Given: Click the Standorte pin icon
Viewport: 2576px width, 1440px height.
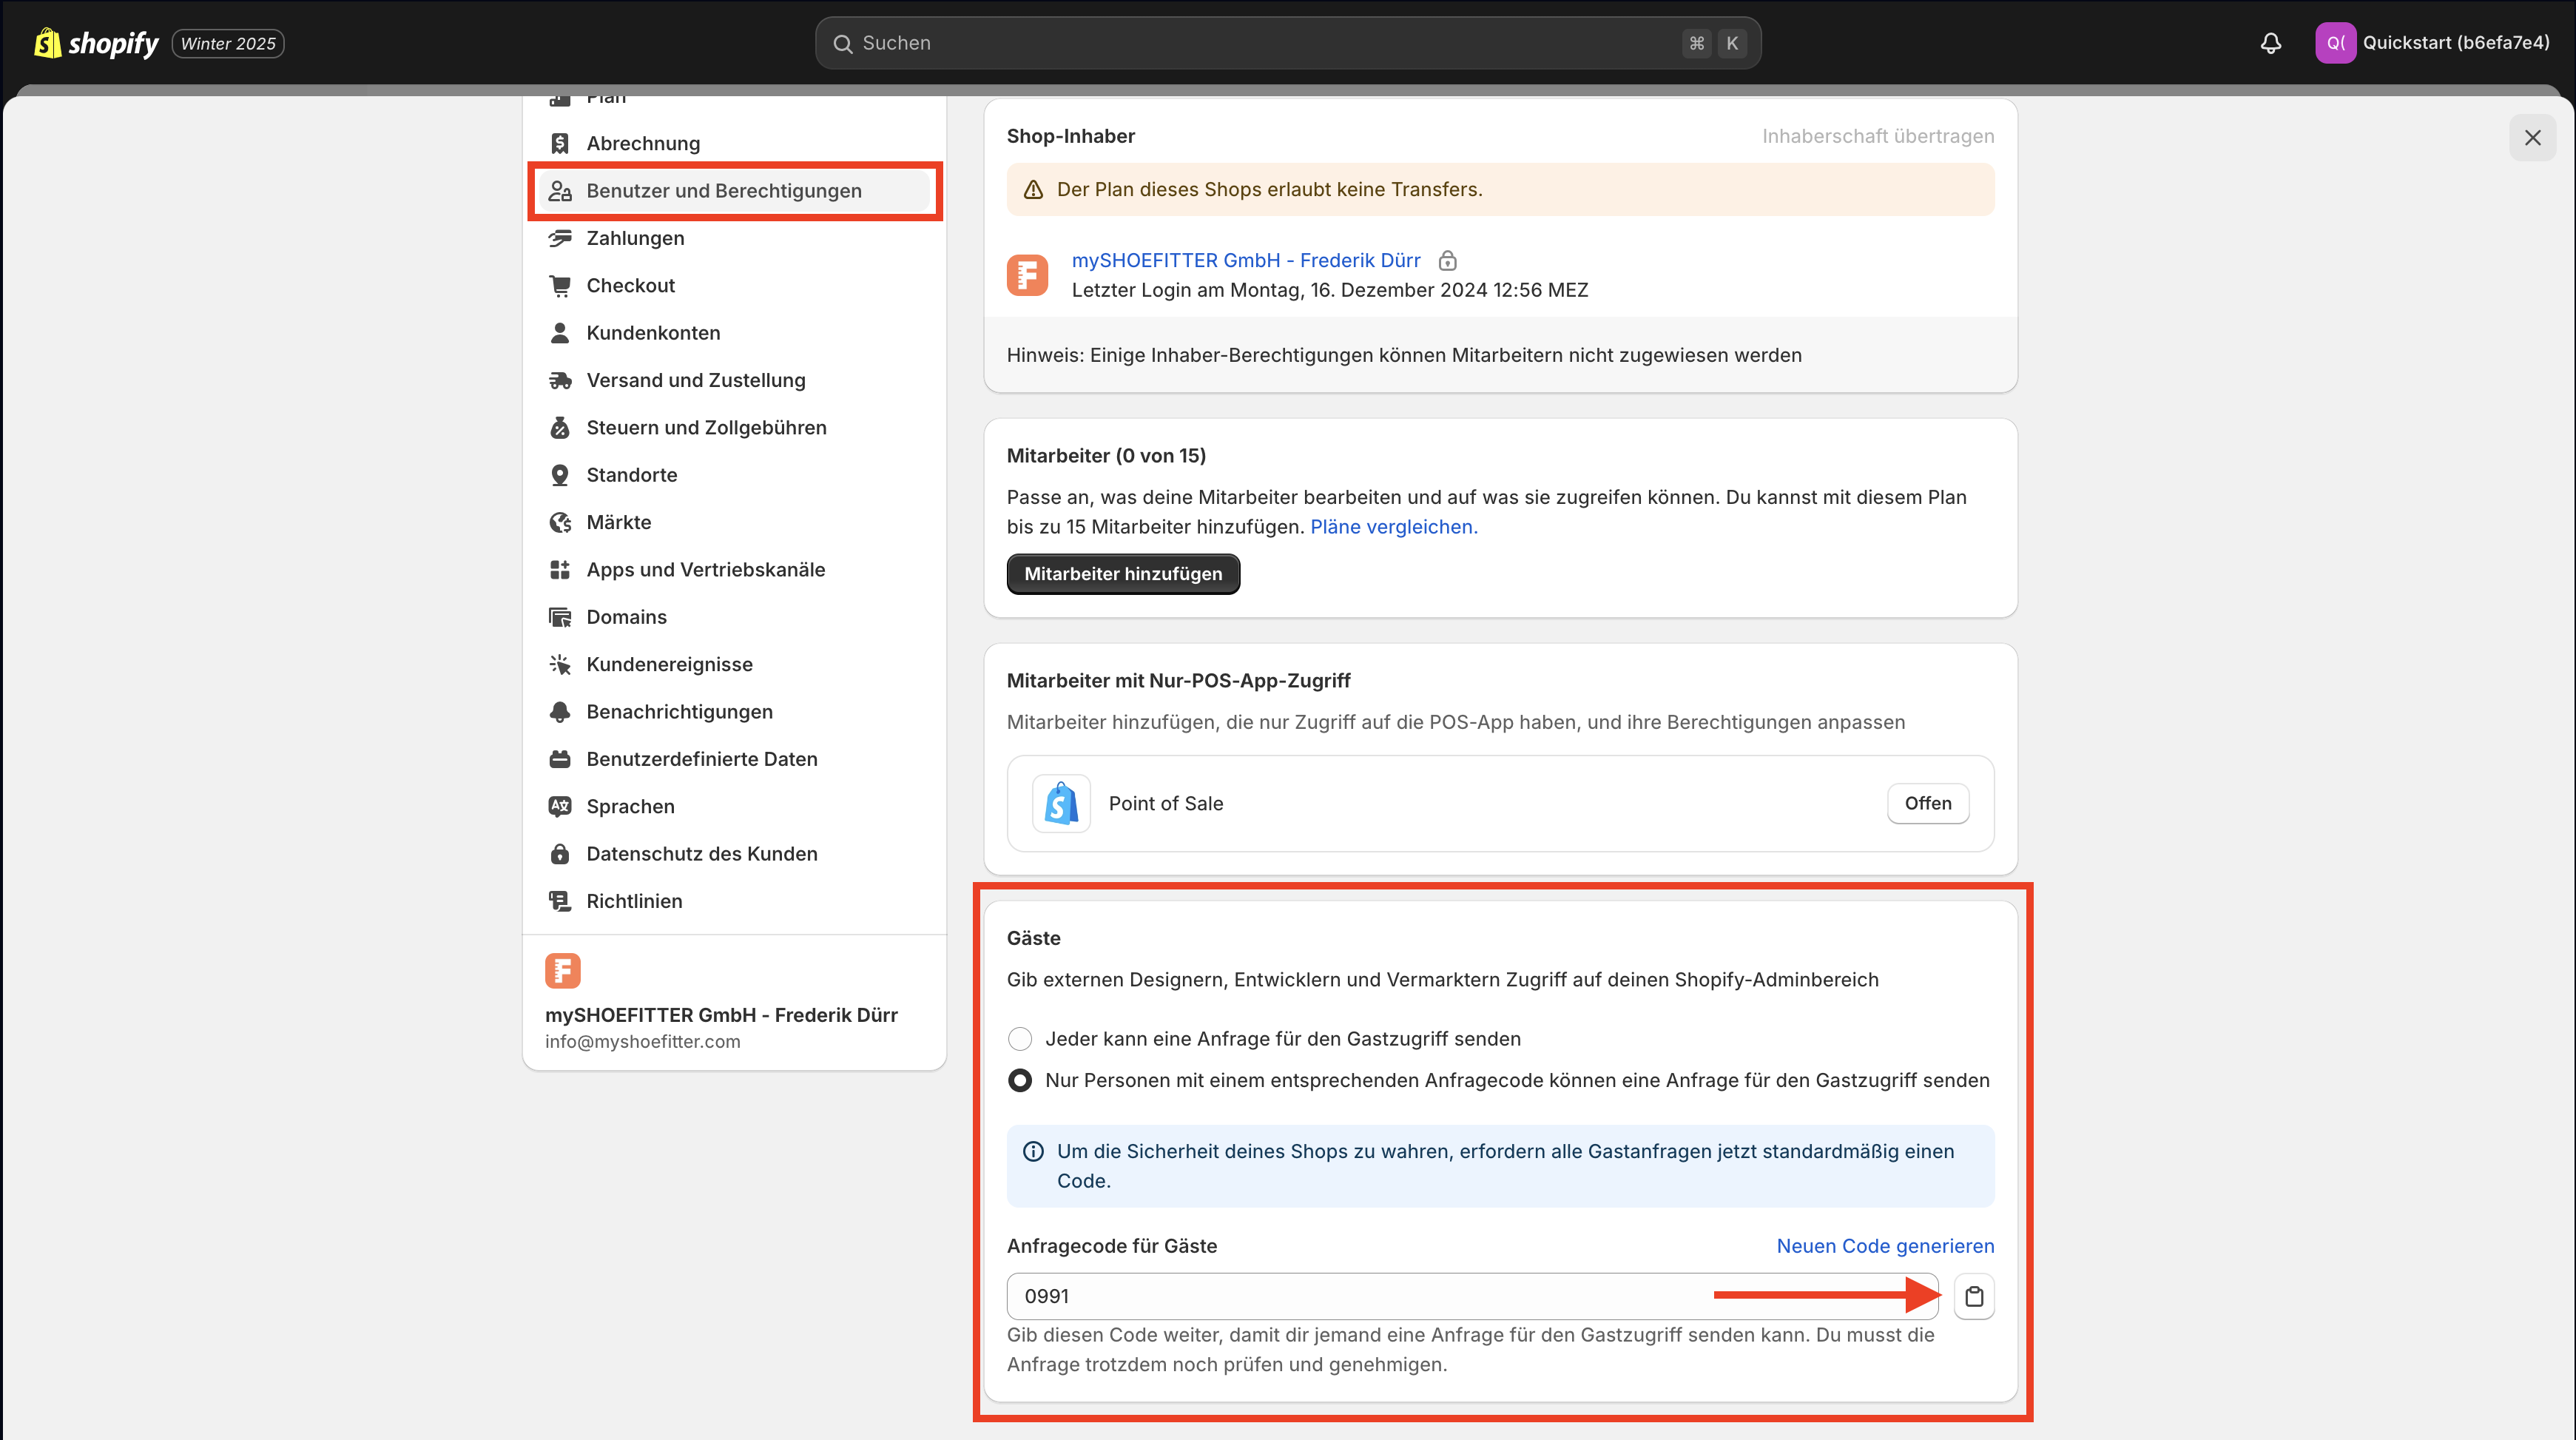Looking at the screenshot, I should [x=560, y=475].
